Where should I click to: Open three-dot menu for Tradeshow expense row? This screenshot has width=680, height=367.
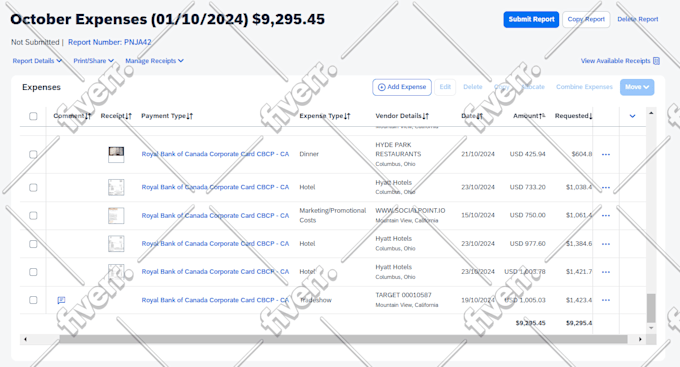point(606,300)
